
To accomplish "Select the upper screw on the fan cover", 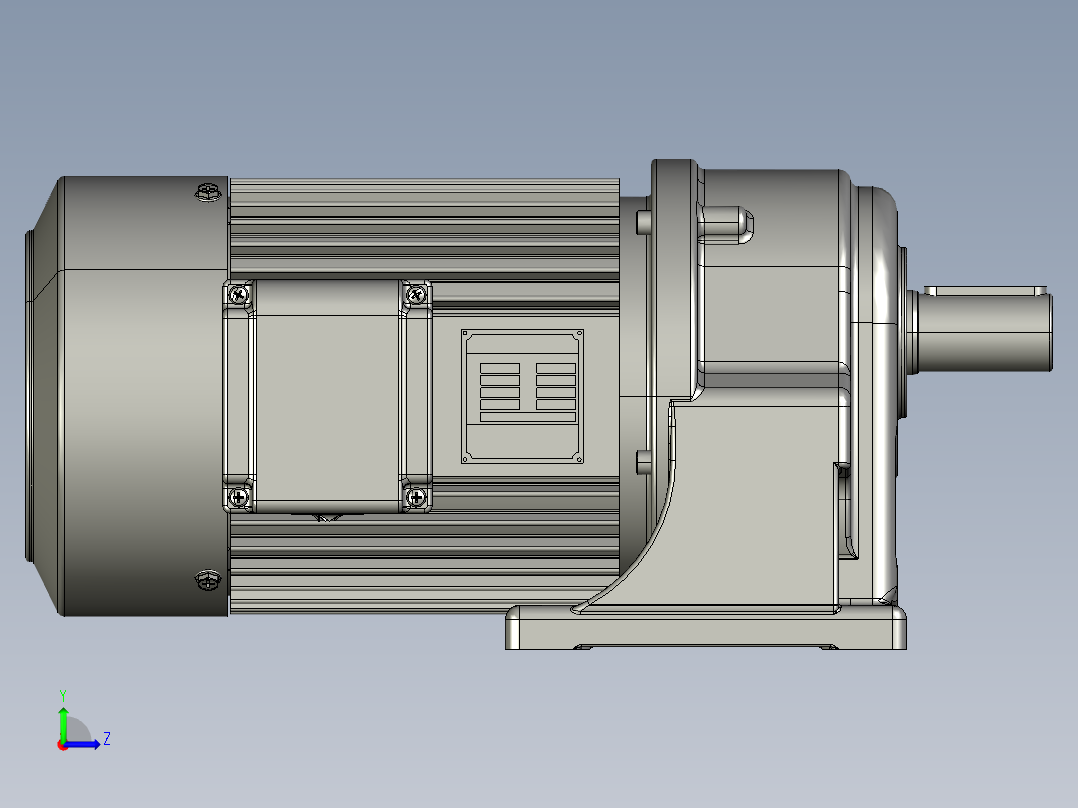I will [208, 192].
